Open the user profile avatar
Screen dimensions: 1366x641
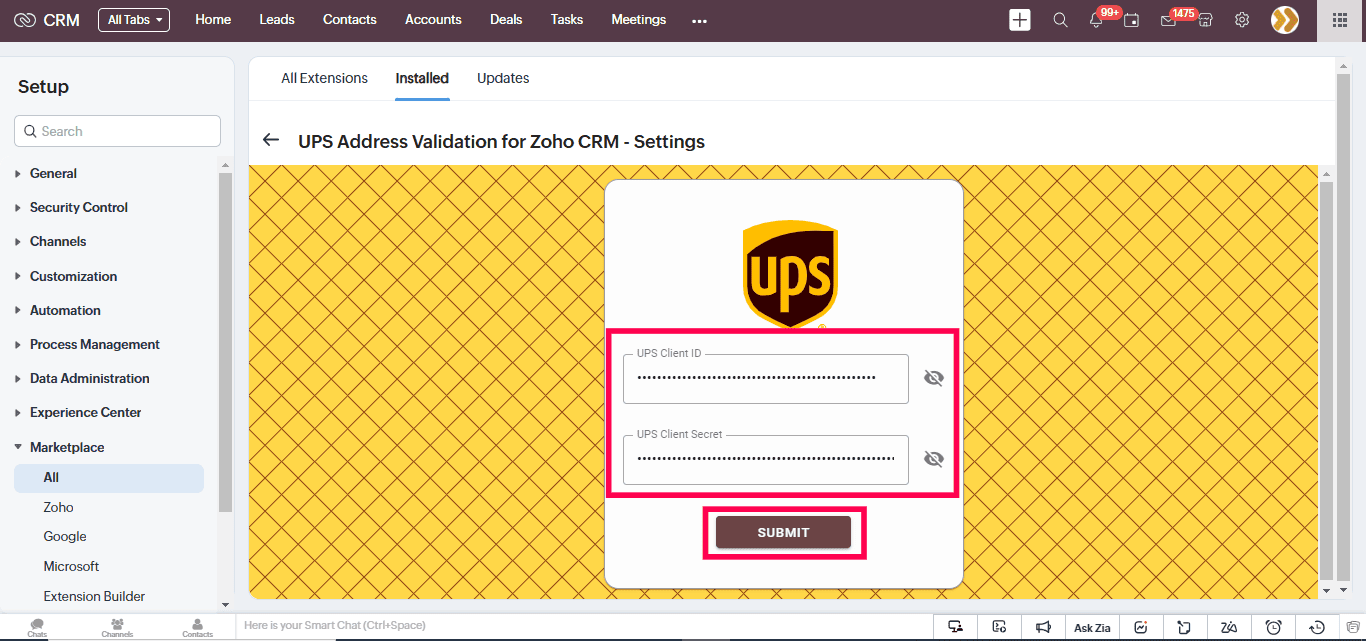point(1285,20)
